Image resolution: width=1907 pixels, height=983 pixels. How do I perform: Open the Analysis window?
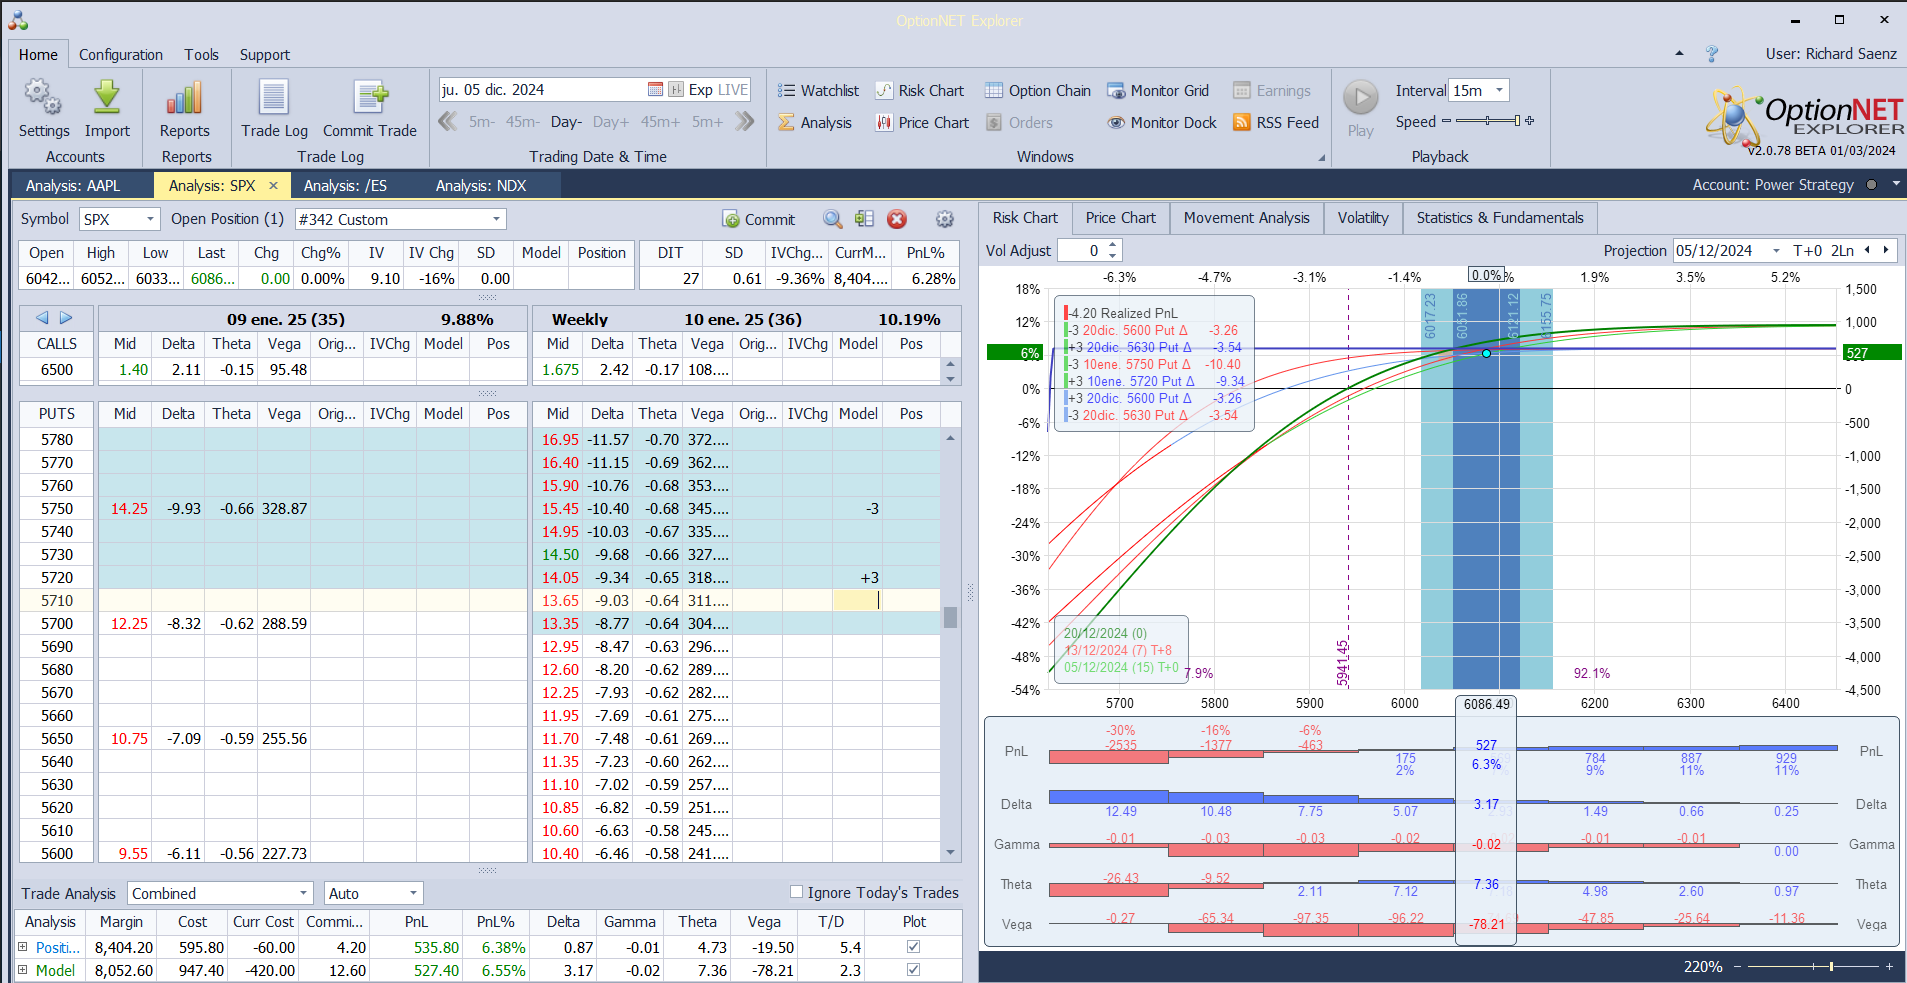[x=815, y=123]
